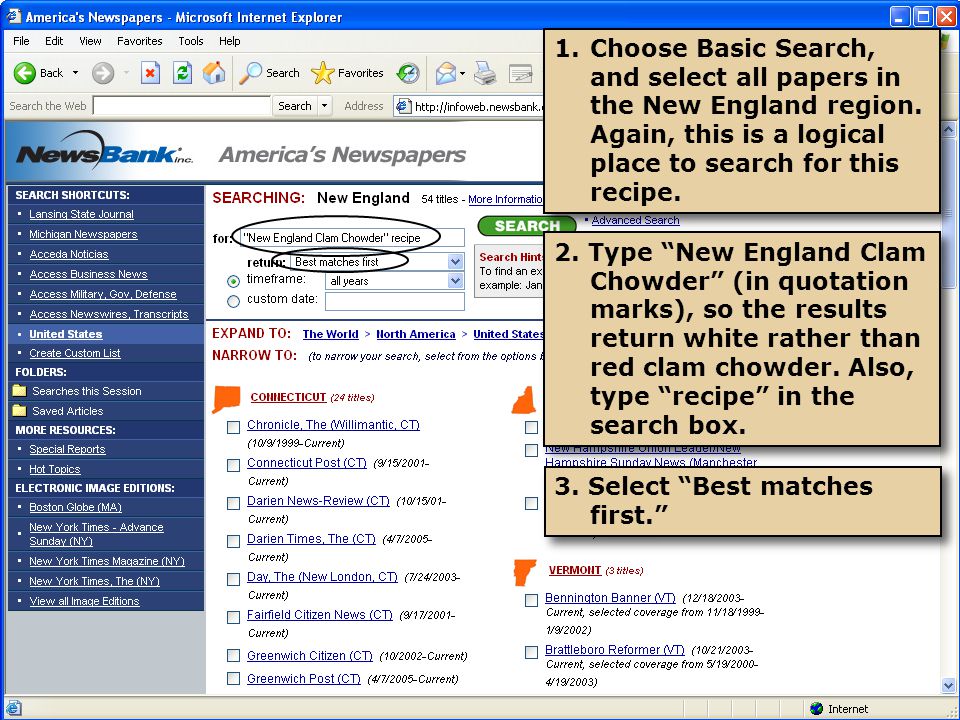The width and height of the screenshot is (960, 720).
Task: Check the Fairfield Citizen News (CT) box
Action: tap(233, 617)
